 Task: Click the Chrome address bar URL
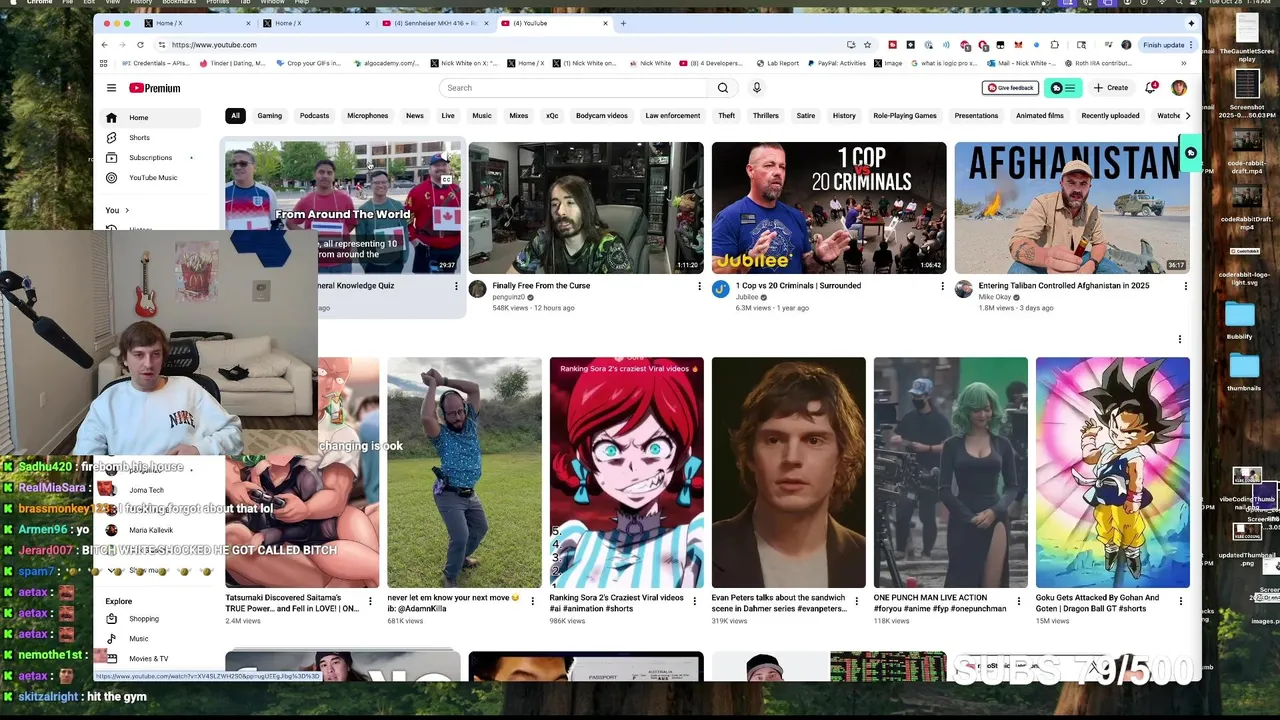(x=214, y=45)
